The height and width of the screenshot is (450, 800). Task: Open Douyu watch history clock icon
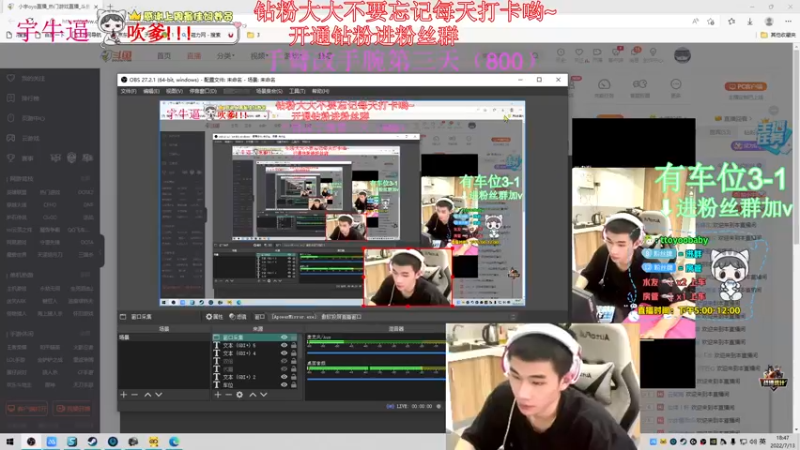tap(561, 54)
